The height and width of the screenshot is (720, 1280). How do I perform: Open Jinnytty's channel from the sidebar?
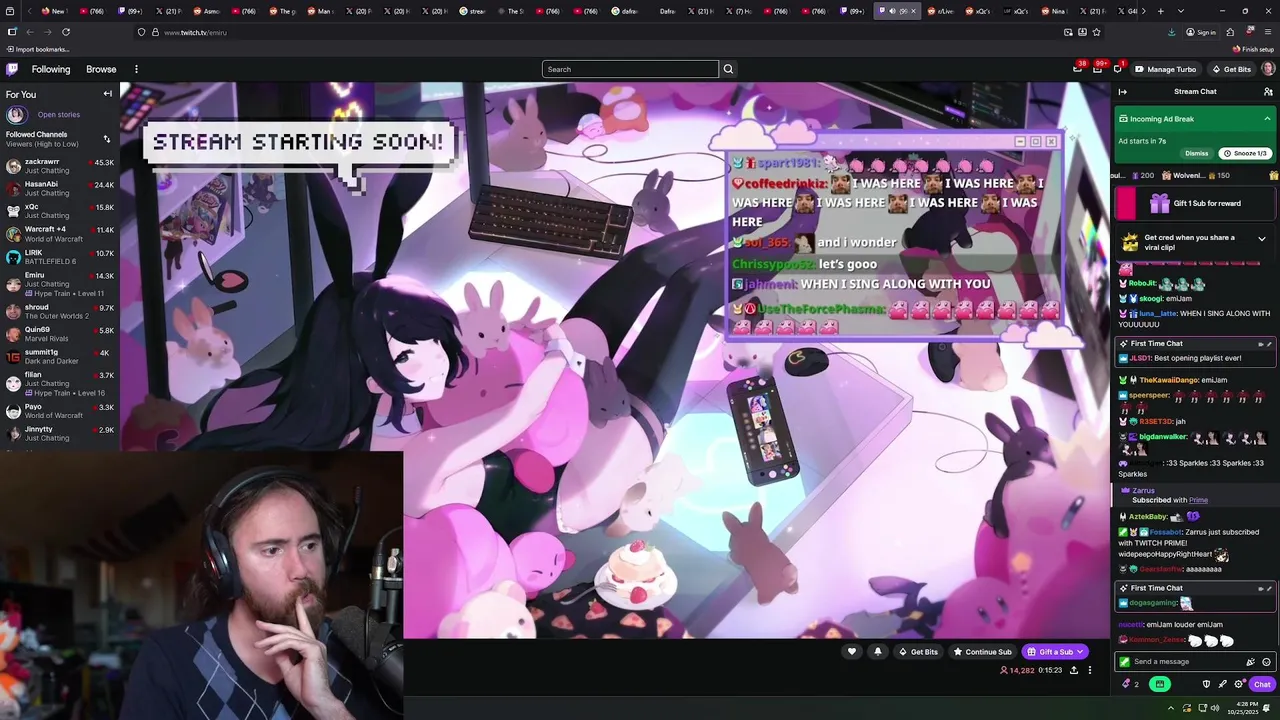point(60,433)
